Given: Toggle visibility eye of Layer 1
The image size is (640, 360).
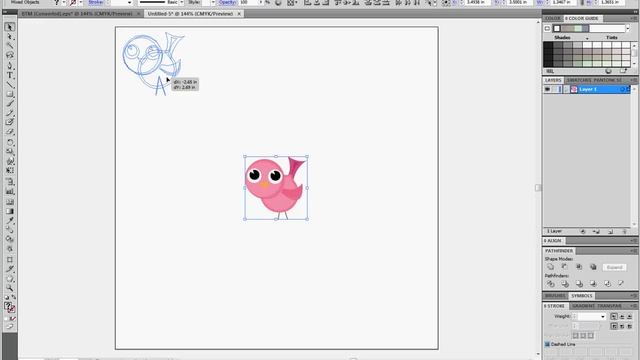Looking at the screenshot, I should (x=547, y=89).
